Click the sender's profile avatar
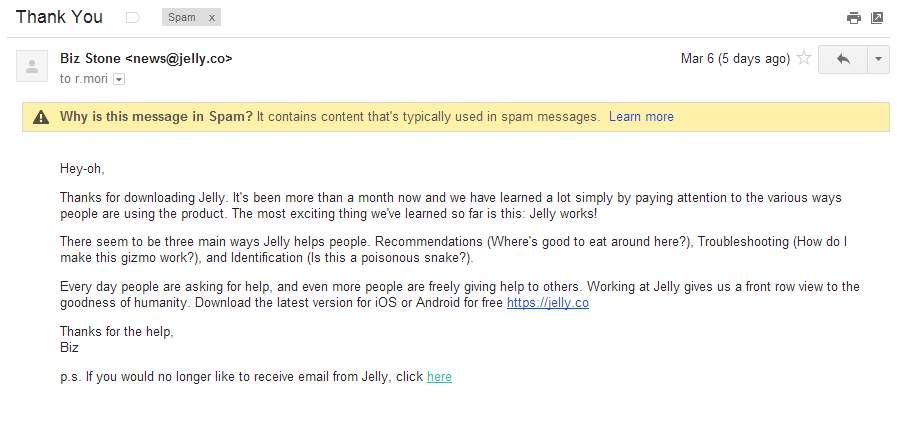 click(x=32, y=66)
